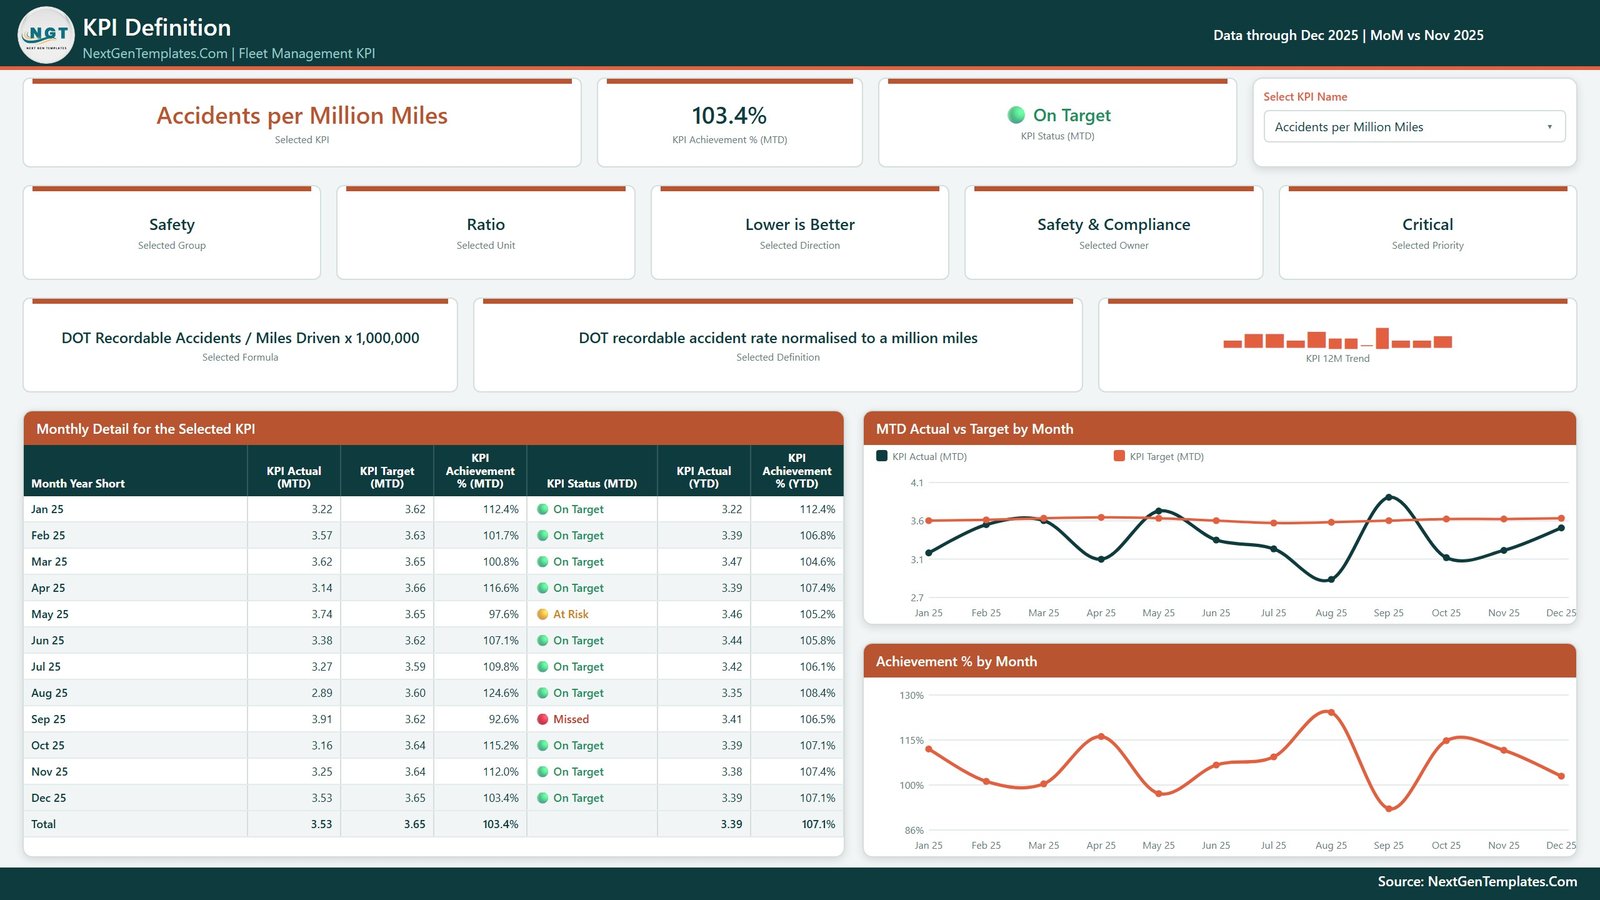The image size is (1600, 900).
Task: Click the 124.6% achievement value for Aug 25
Action: click(501, 693)
